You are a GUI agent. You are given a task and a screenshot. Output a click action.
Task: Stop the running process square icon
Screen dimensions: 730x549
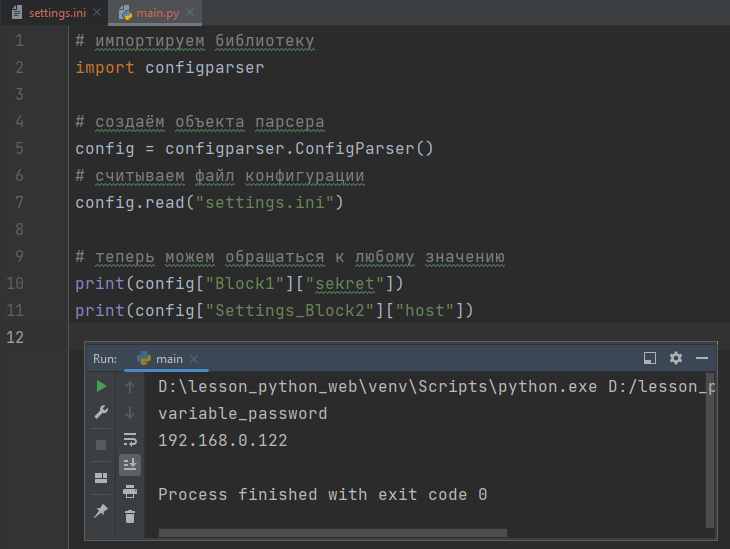pyautogui.click(x=101, y=445)
